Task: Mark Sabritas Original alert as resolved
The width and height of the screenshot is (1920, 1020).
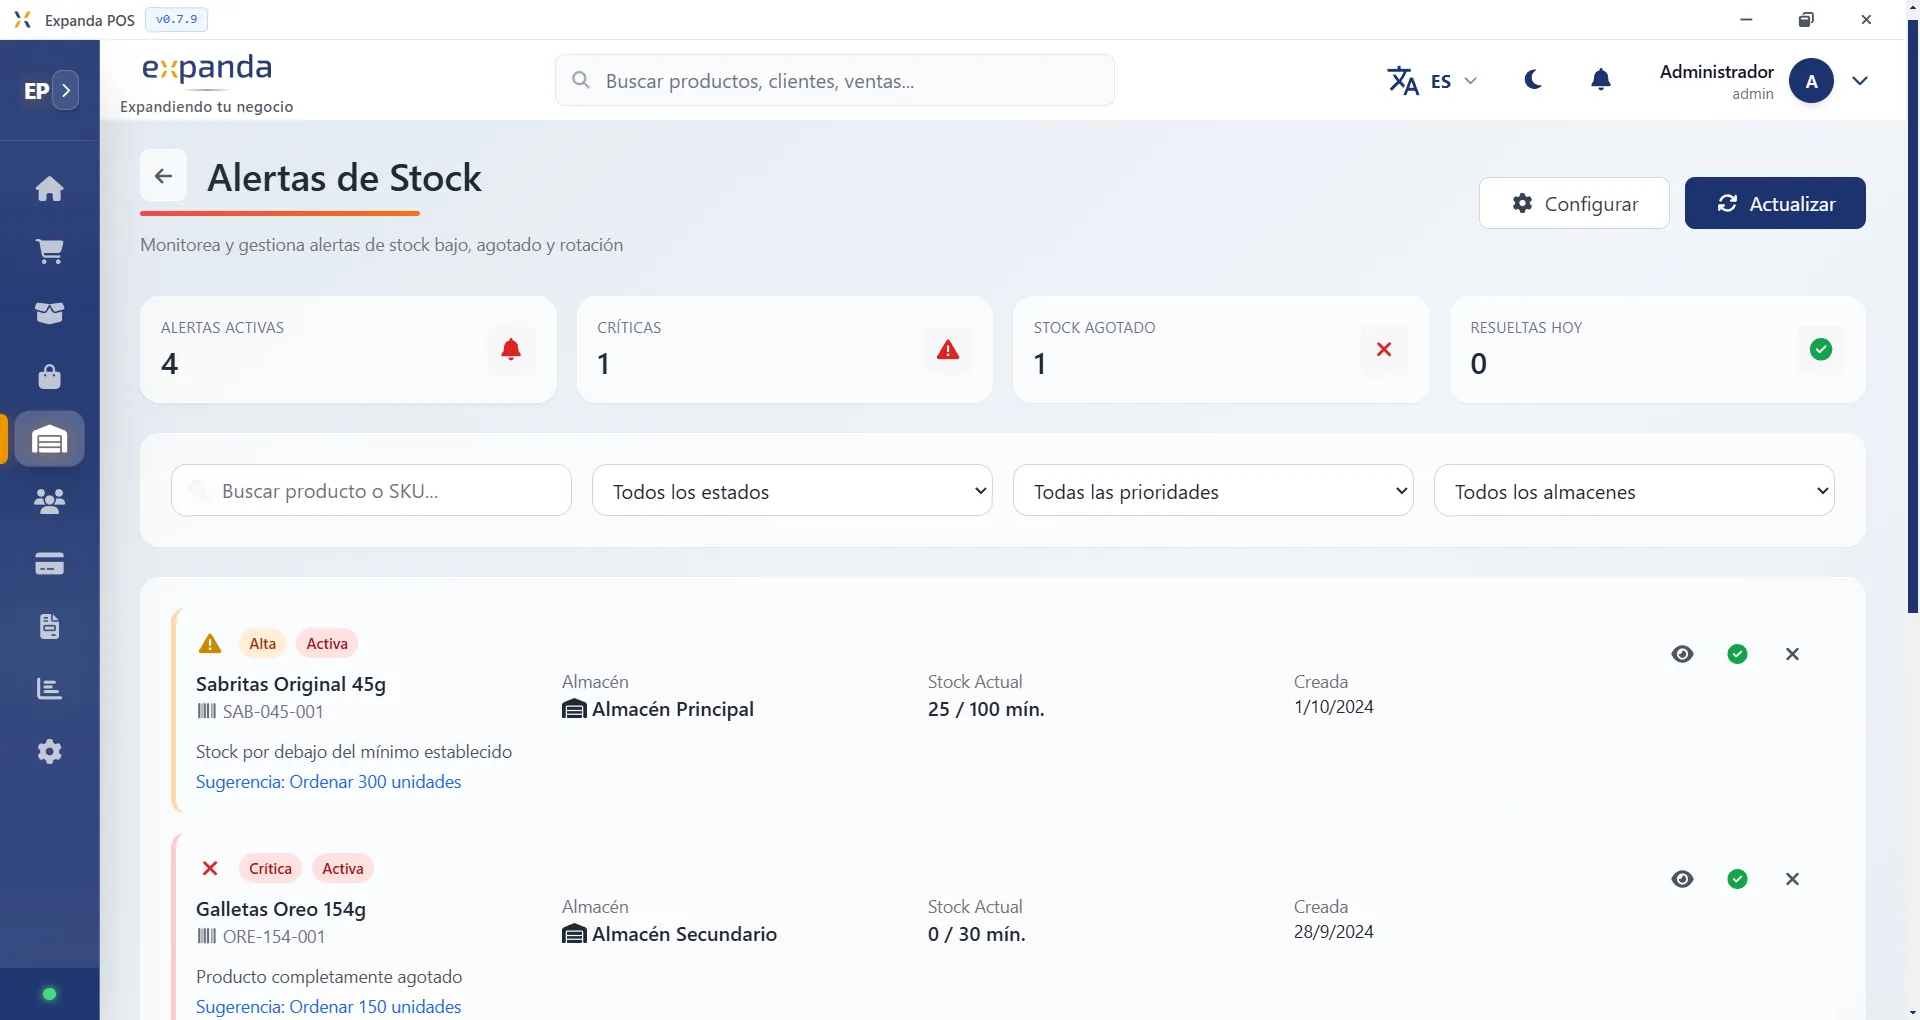Action: coord(1738,654)
